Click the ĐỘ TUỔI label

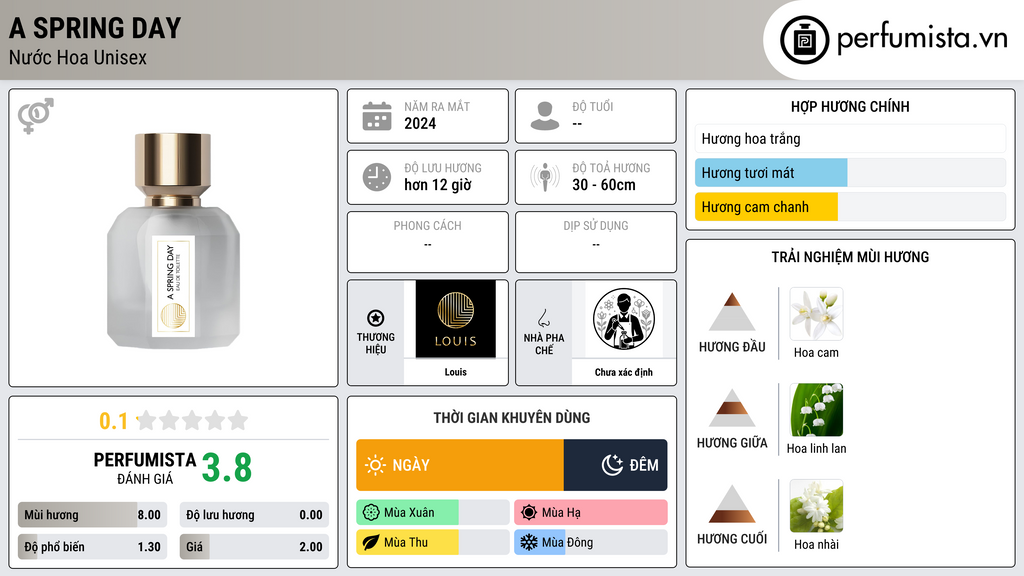[593, 106]
